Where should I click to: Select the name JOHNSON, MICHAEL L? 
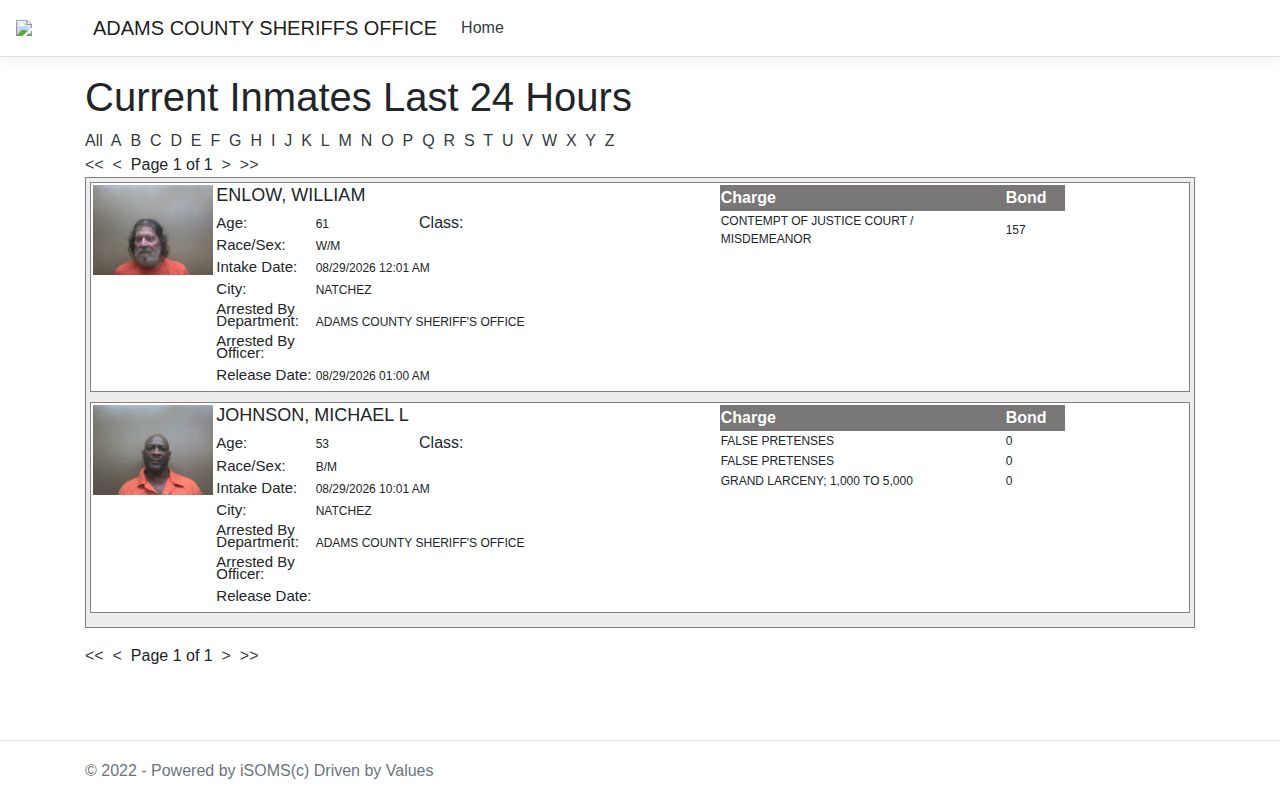pos(312,415)
